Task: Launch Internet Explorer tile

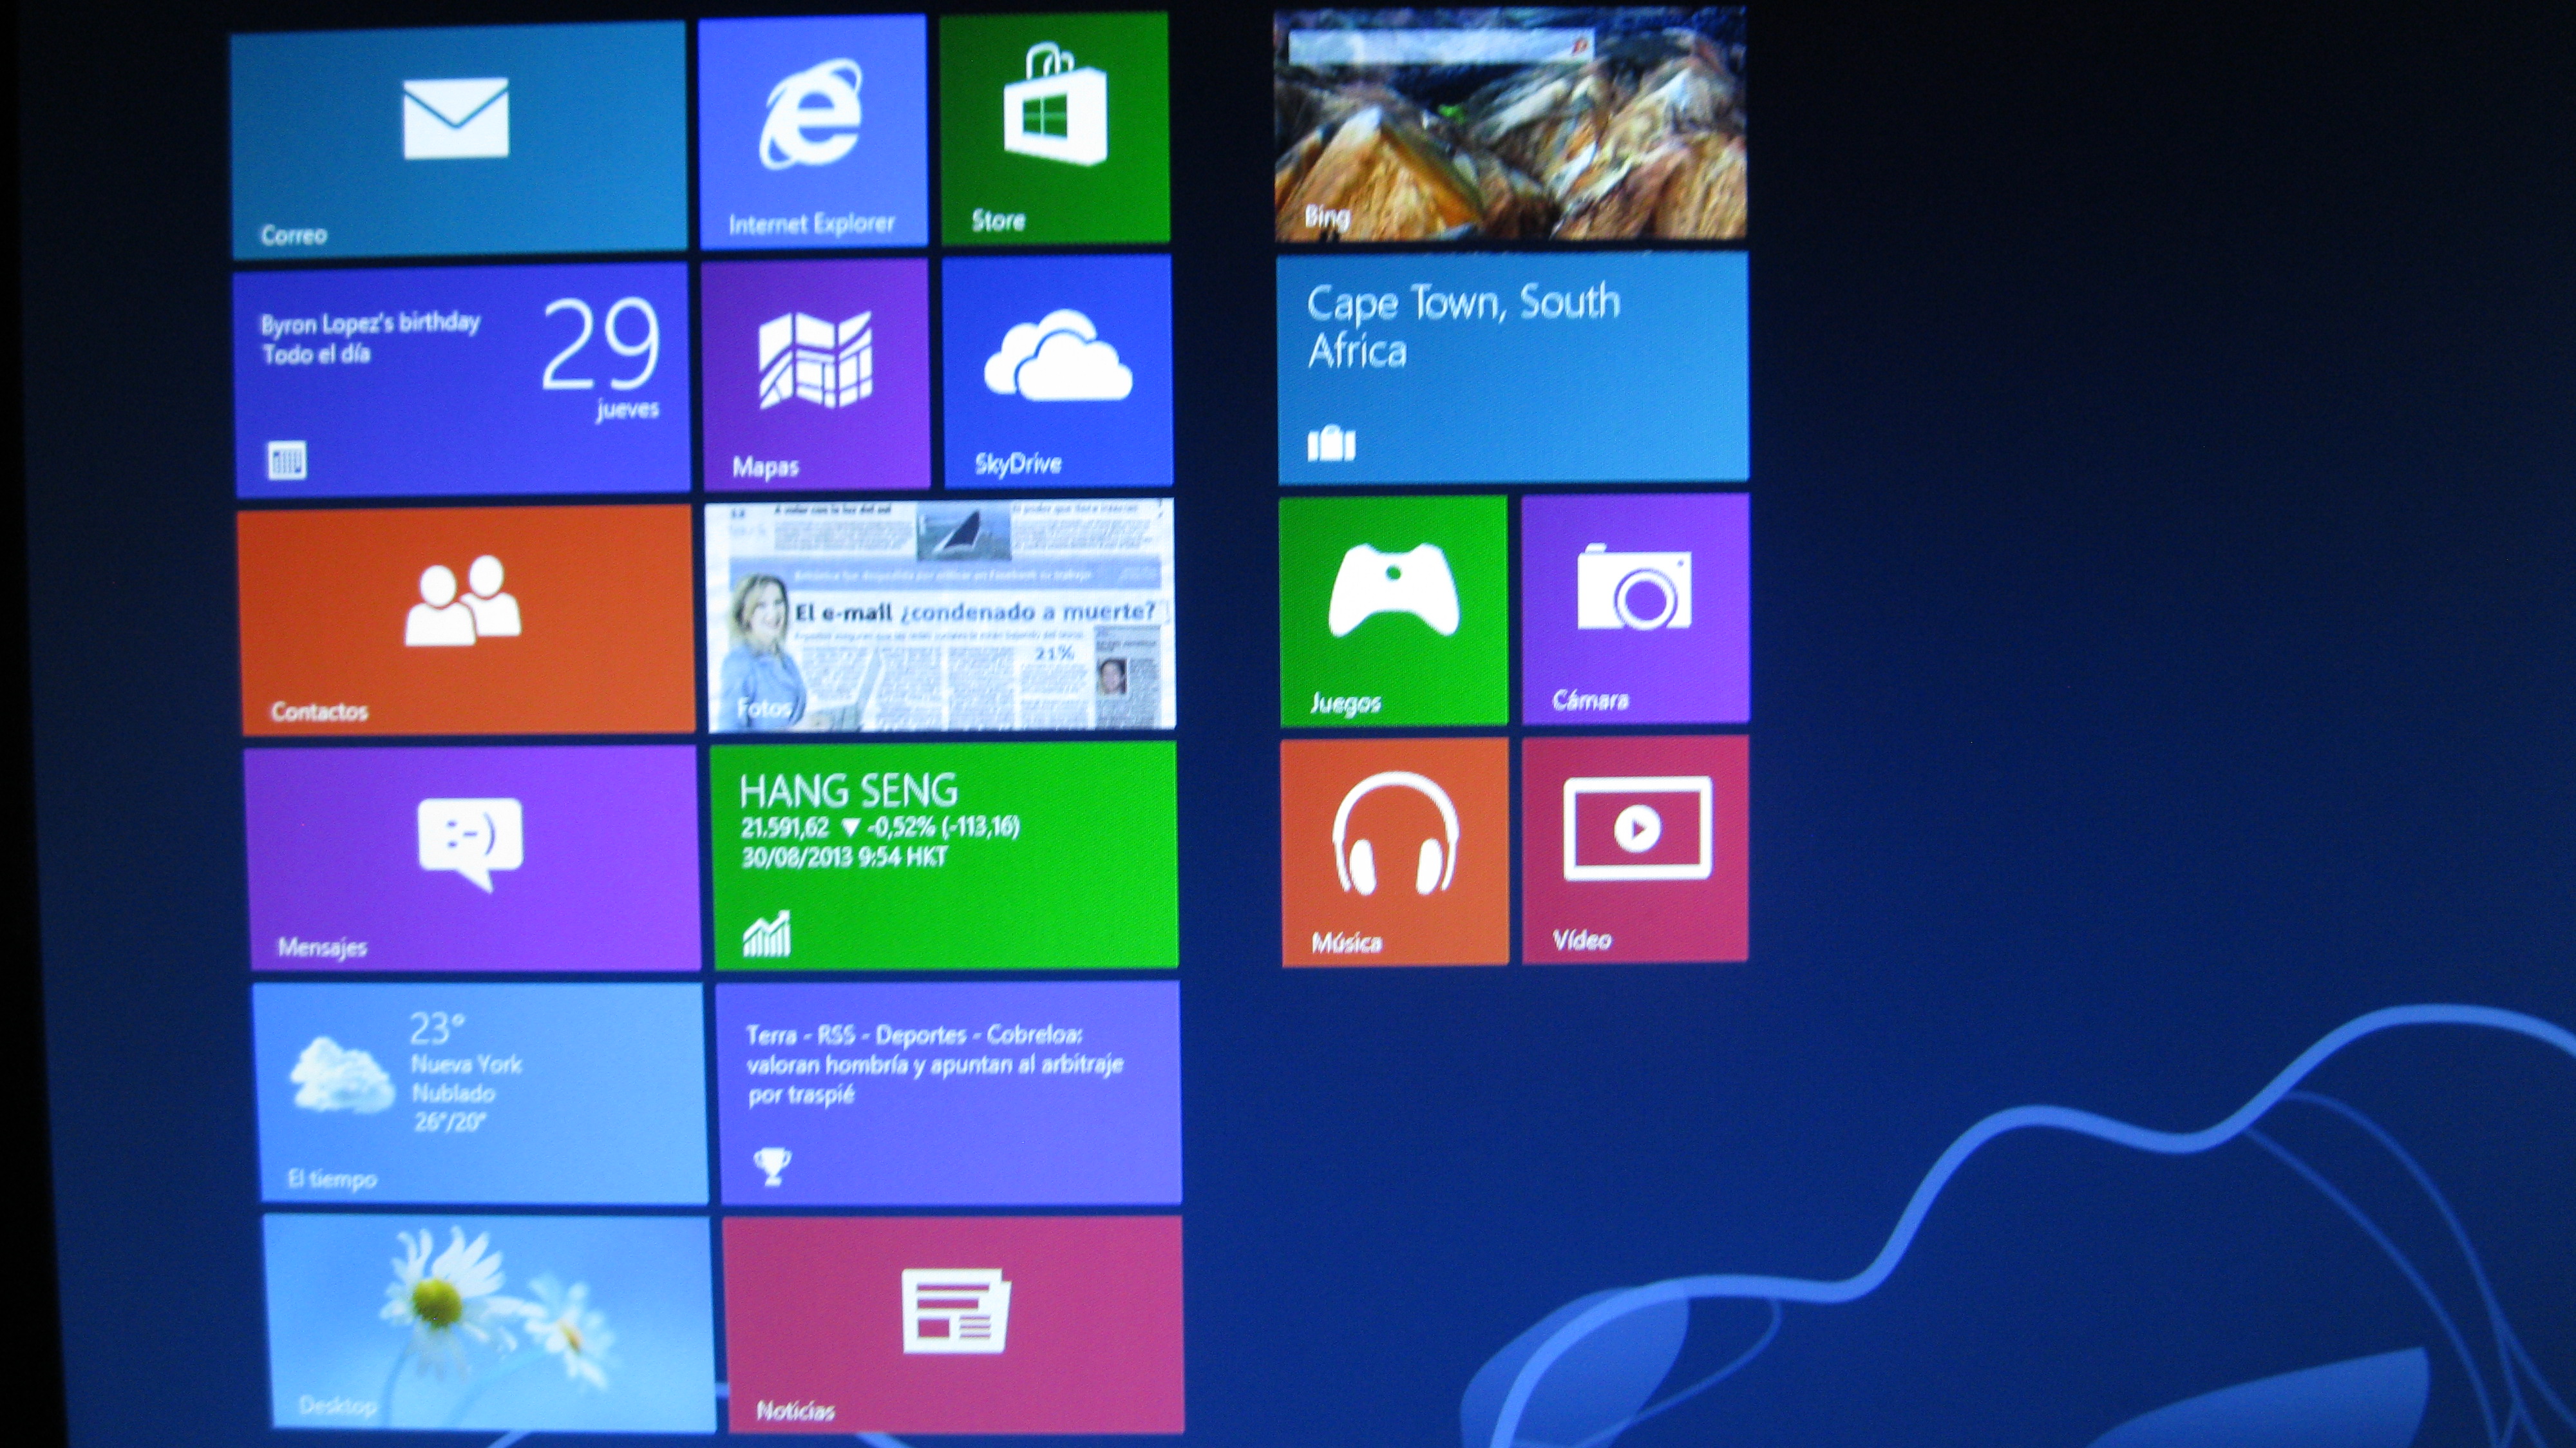Action: click(x=813, y=130)
